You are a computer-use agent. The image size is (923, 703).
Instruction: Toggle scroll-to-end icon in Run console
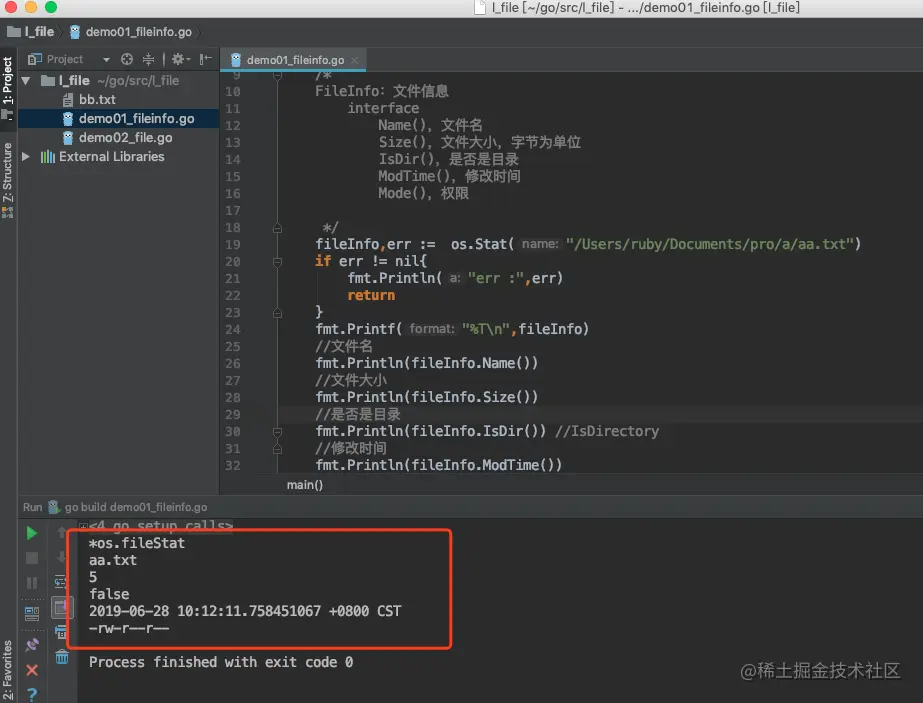point(61,607)
